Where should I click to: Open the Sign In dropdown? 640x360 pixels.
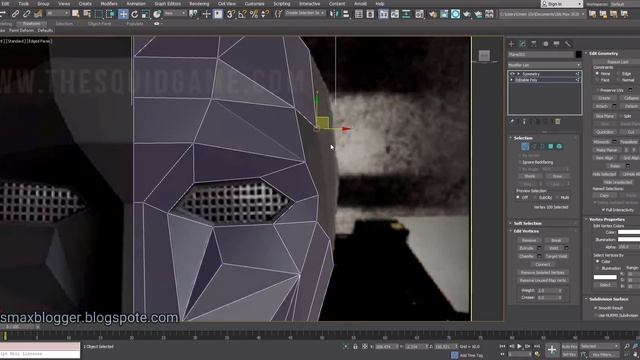pos(562,4)
